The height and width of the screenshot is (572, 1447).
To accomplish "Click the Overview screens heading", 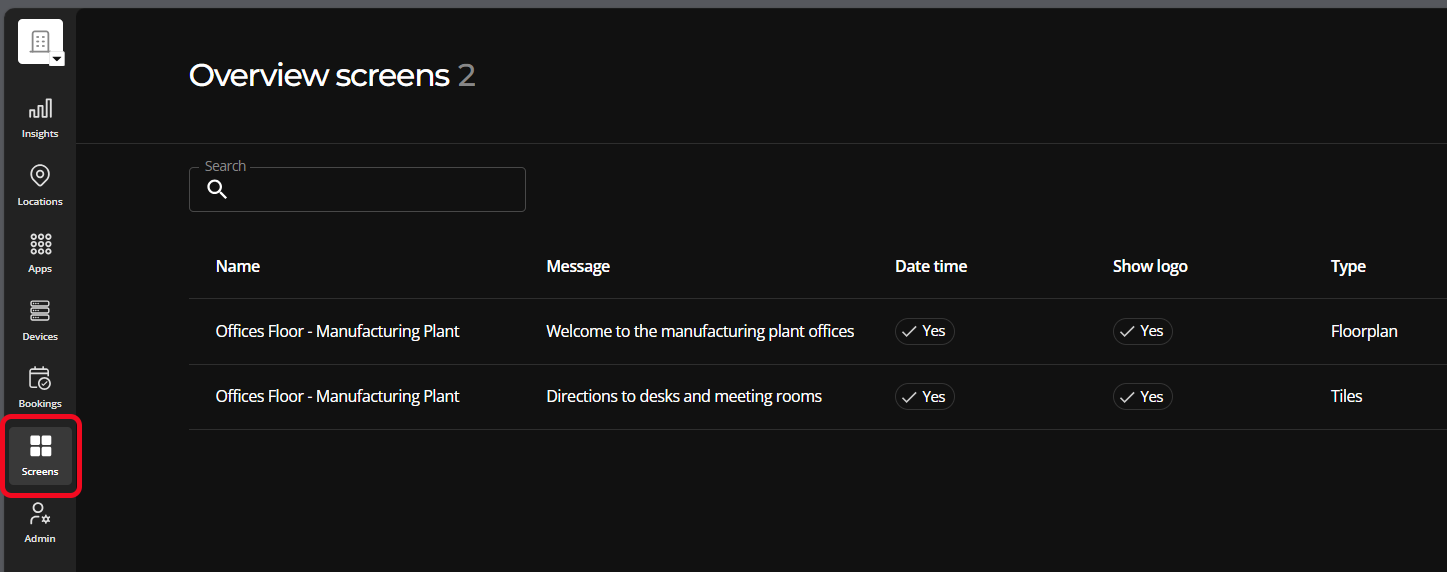I will (x=332, y=75).
